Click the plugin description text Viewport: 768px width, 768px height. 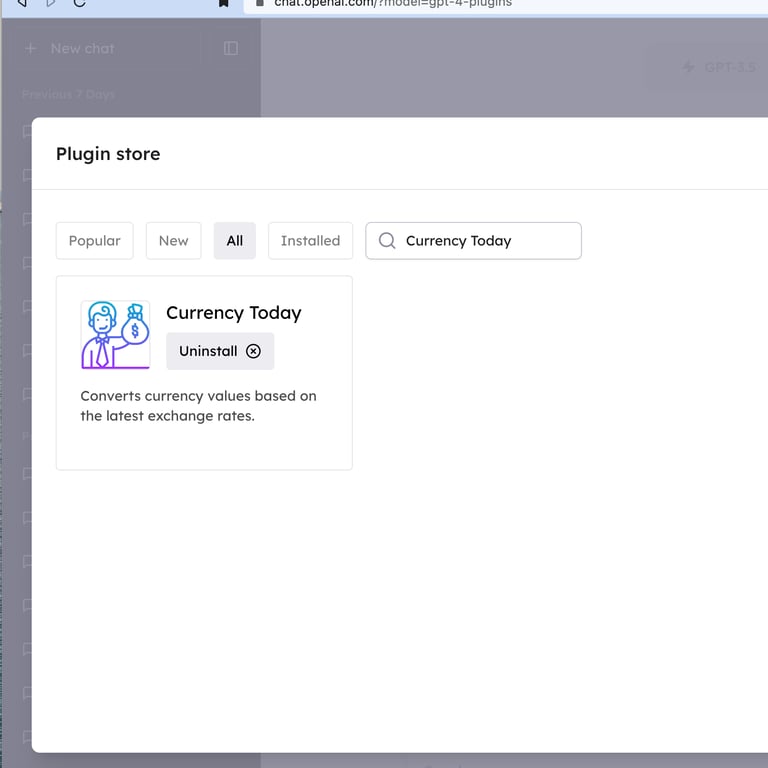click(198, 406)
